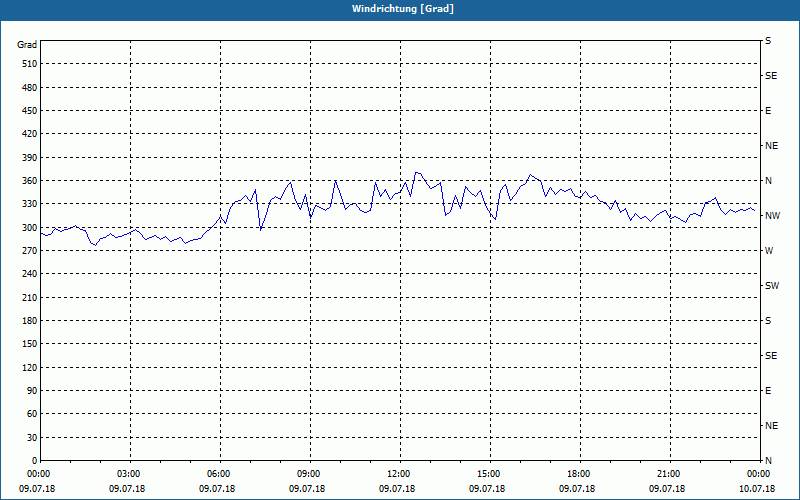Pick the 330 y-axis value
800x500 pixels.
(x=30, y=204)
